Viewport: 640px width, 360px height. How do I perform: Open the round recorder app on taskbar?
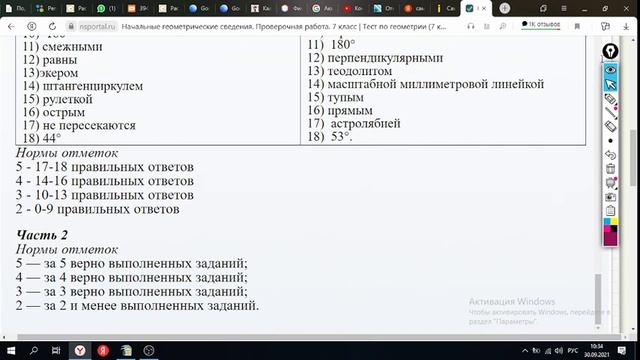pos(149,351)
